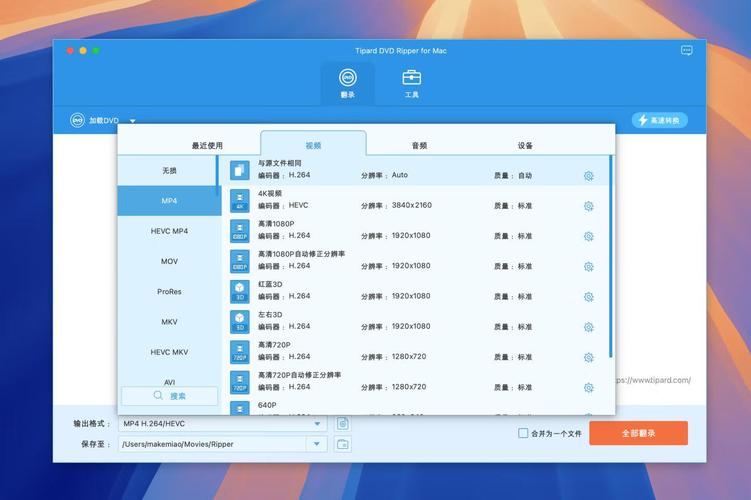Choose the MKV format category
Viewport: 751px width, 500px height.
(x=169, y=321)
